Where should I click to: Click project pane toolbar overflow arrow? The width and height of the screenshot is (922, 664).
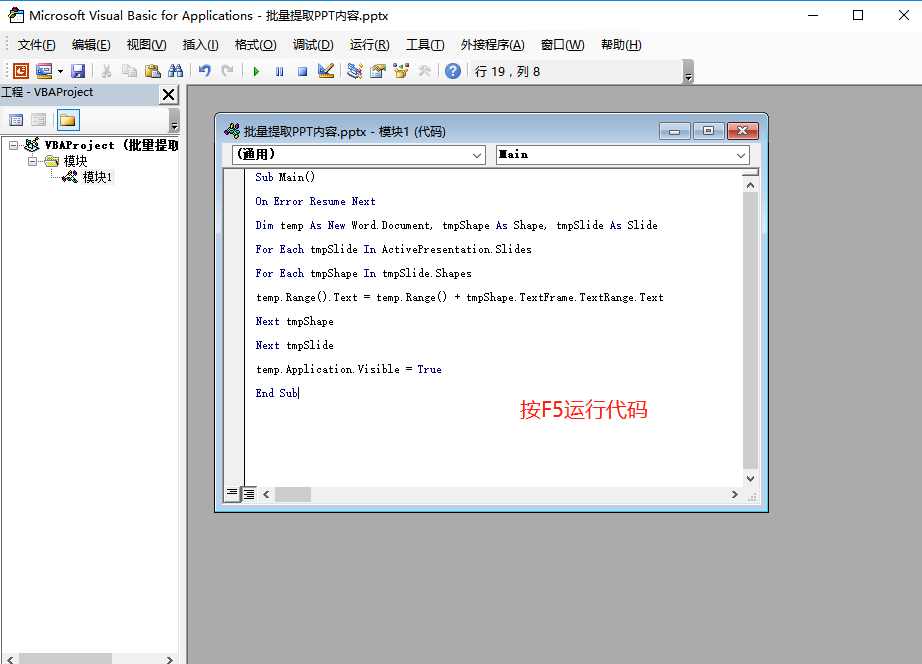click(174, 121)
